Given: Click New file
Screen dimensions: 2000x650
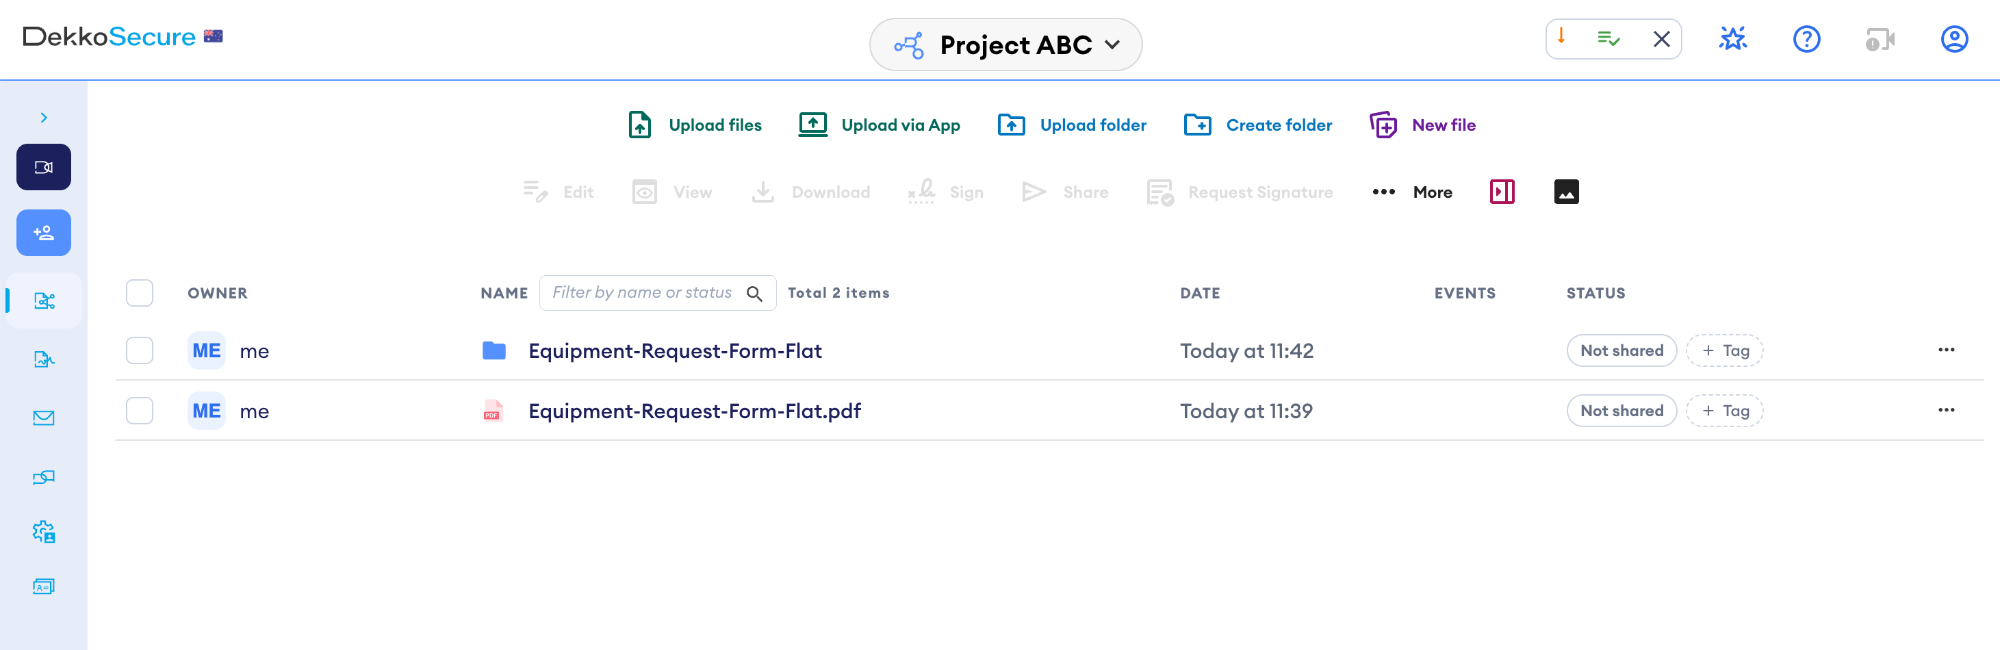Looking at the screenshot, I should (1423, 125).
